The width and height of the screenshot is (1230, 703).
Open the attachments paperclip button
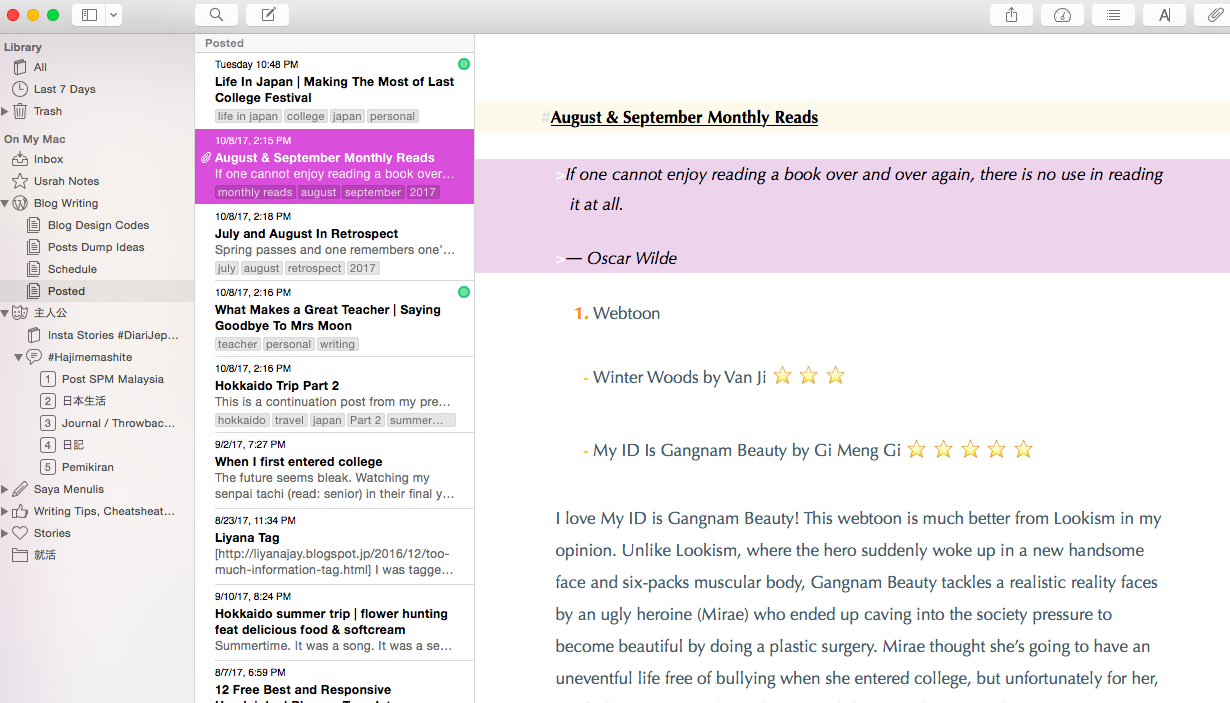[x=1215, y=15]
